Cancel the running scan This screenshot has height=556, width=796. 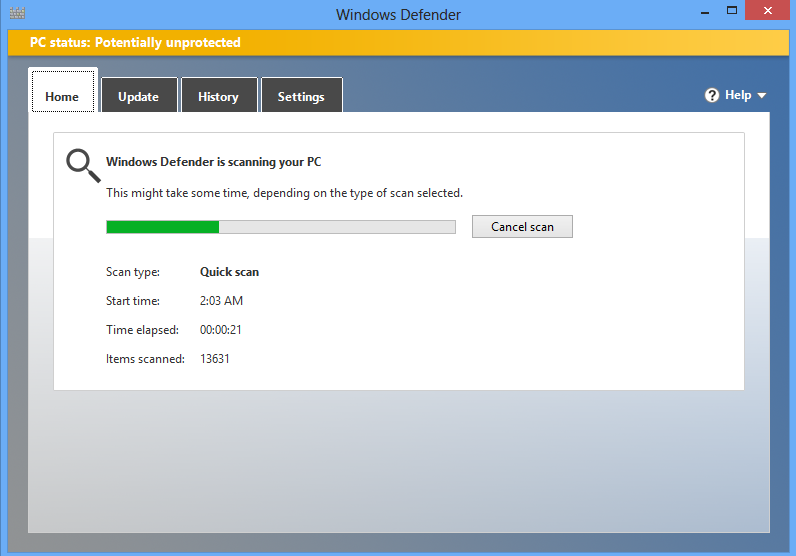tap(522, 226)
